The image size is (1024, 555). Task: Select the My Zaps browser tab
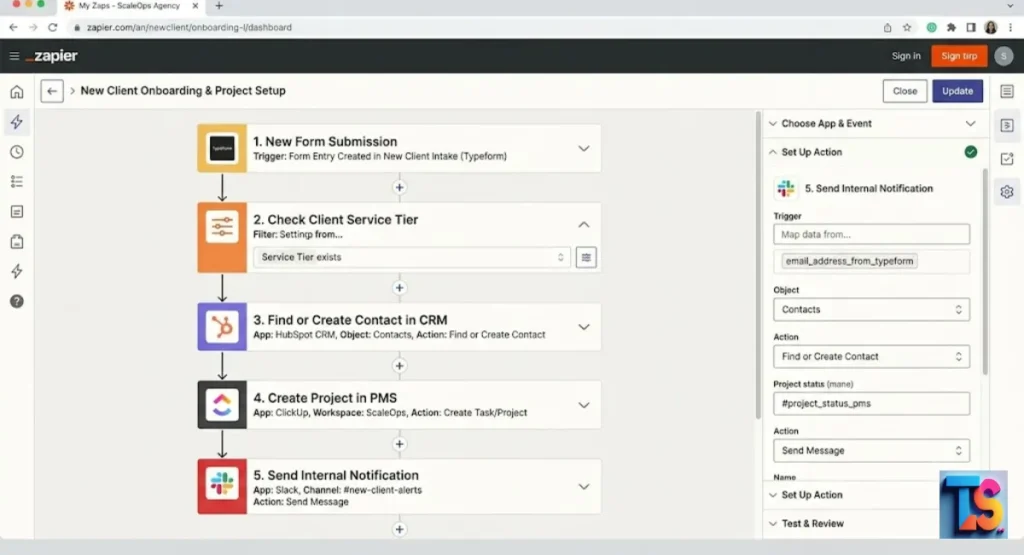129,6
